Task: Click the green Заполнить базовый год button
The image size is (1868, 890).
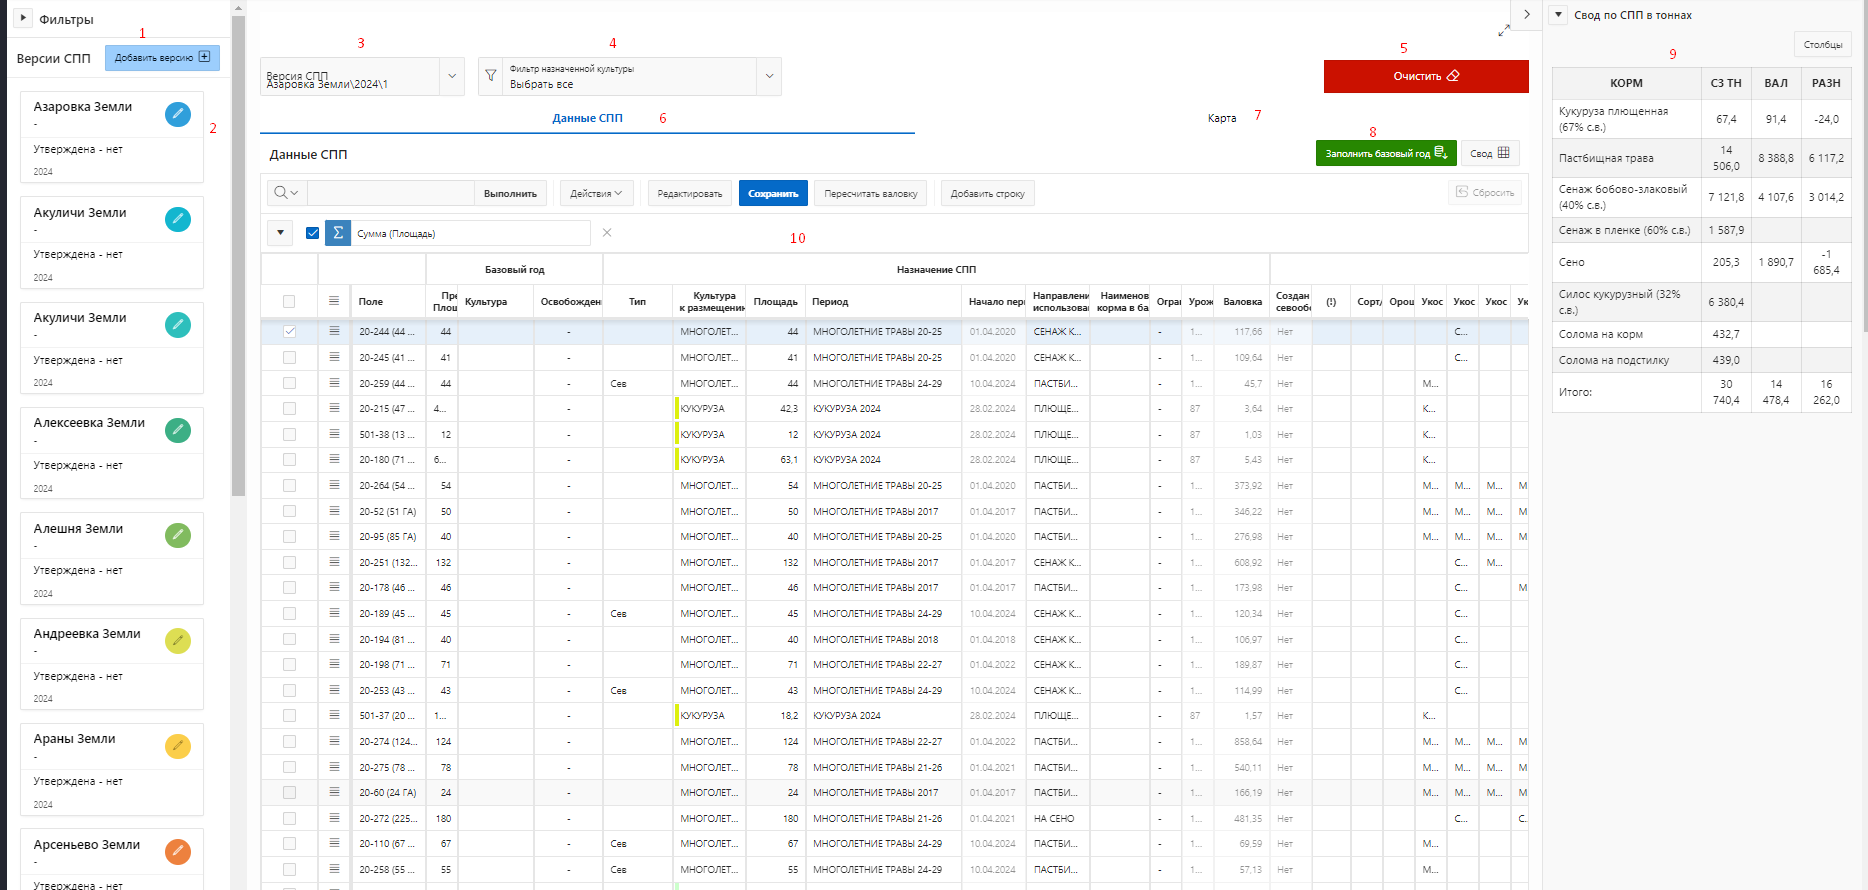Action: pos(1385,153)
